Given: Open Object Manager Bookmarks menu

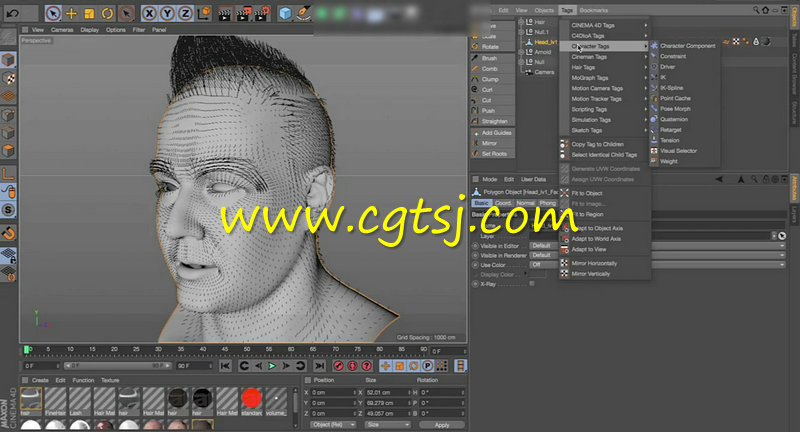Looking at the screenshot, I should 593,10.
